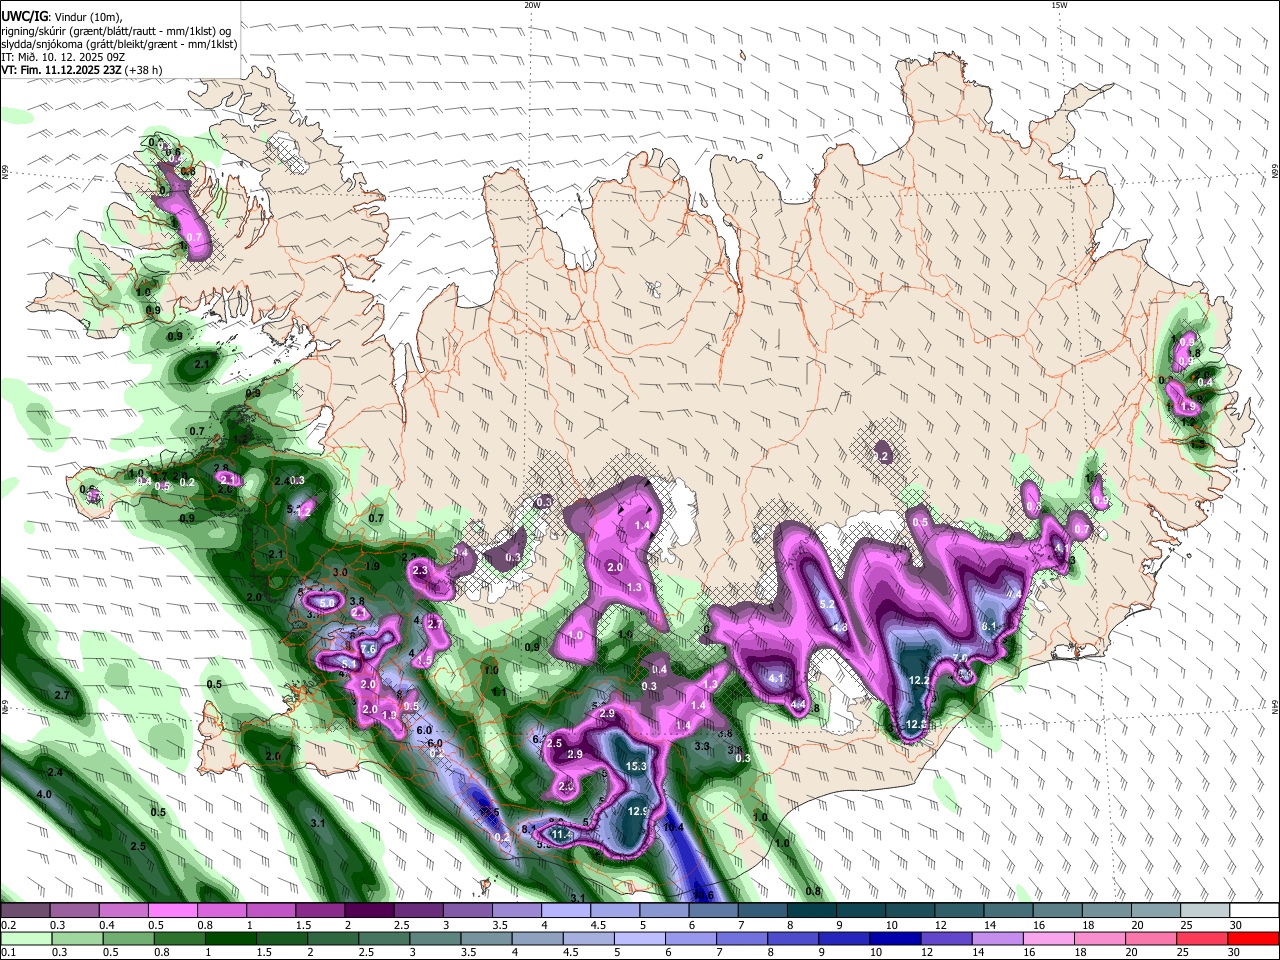
Task: Click the 5.2 snowfall value on the map
Action: pyautogui.click(x=827, y=605)
